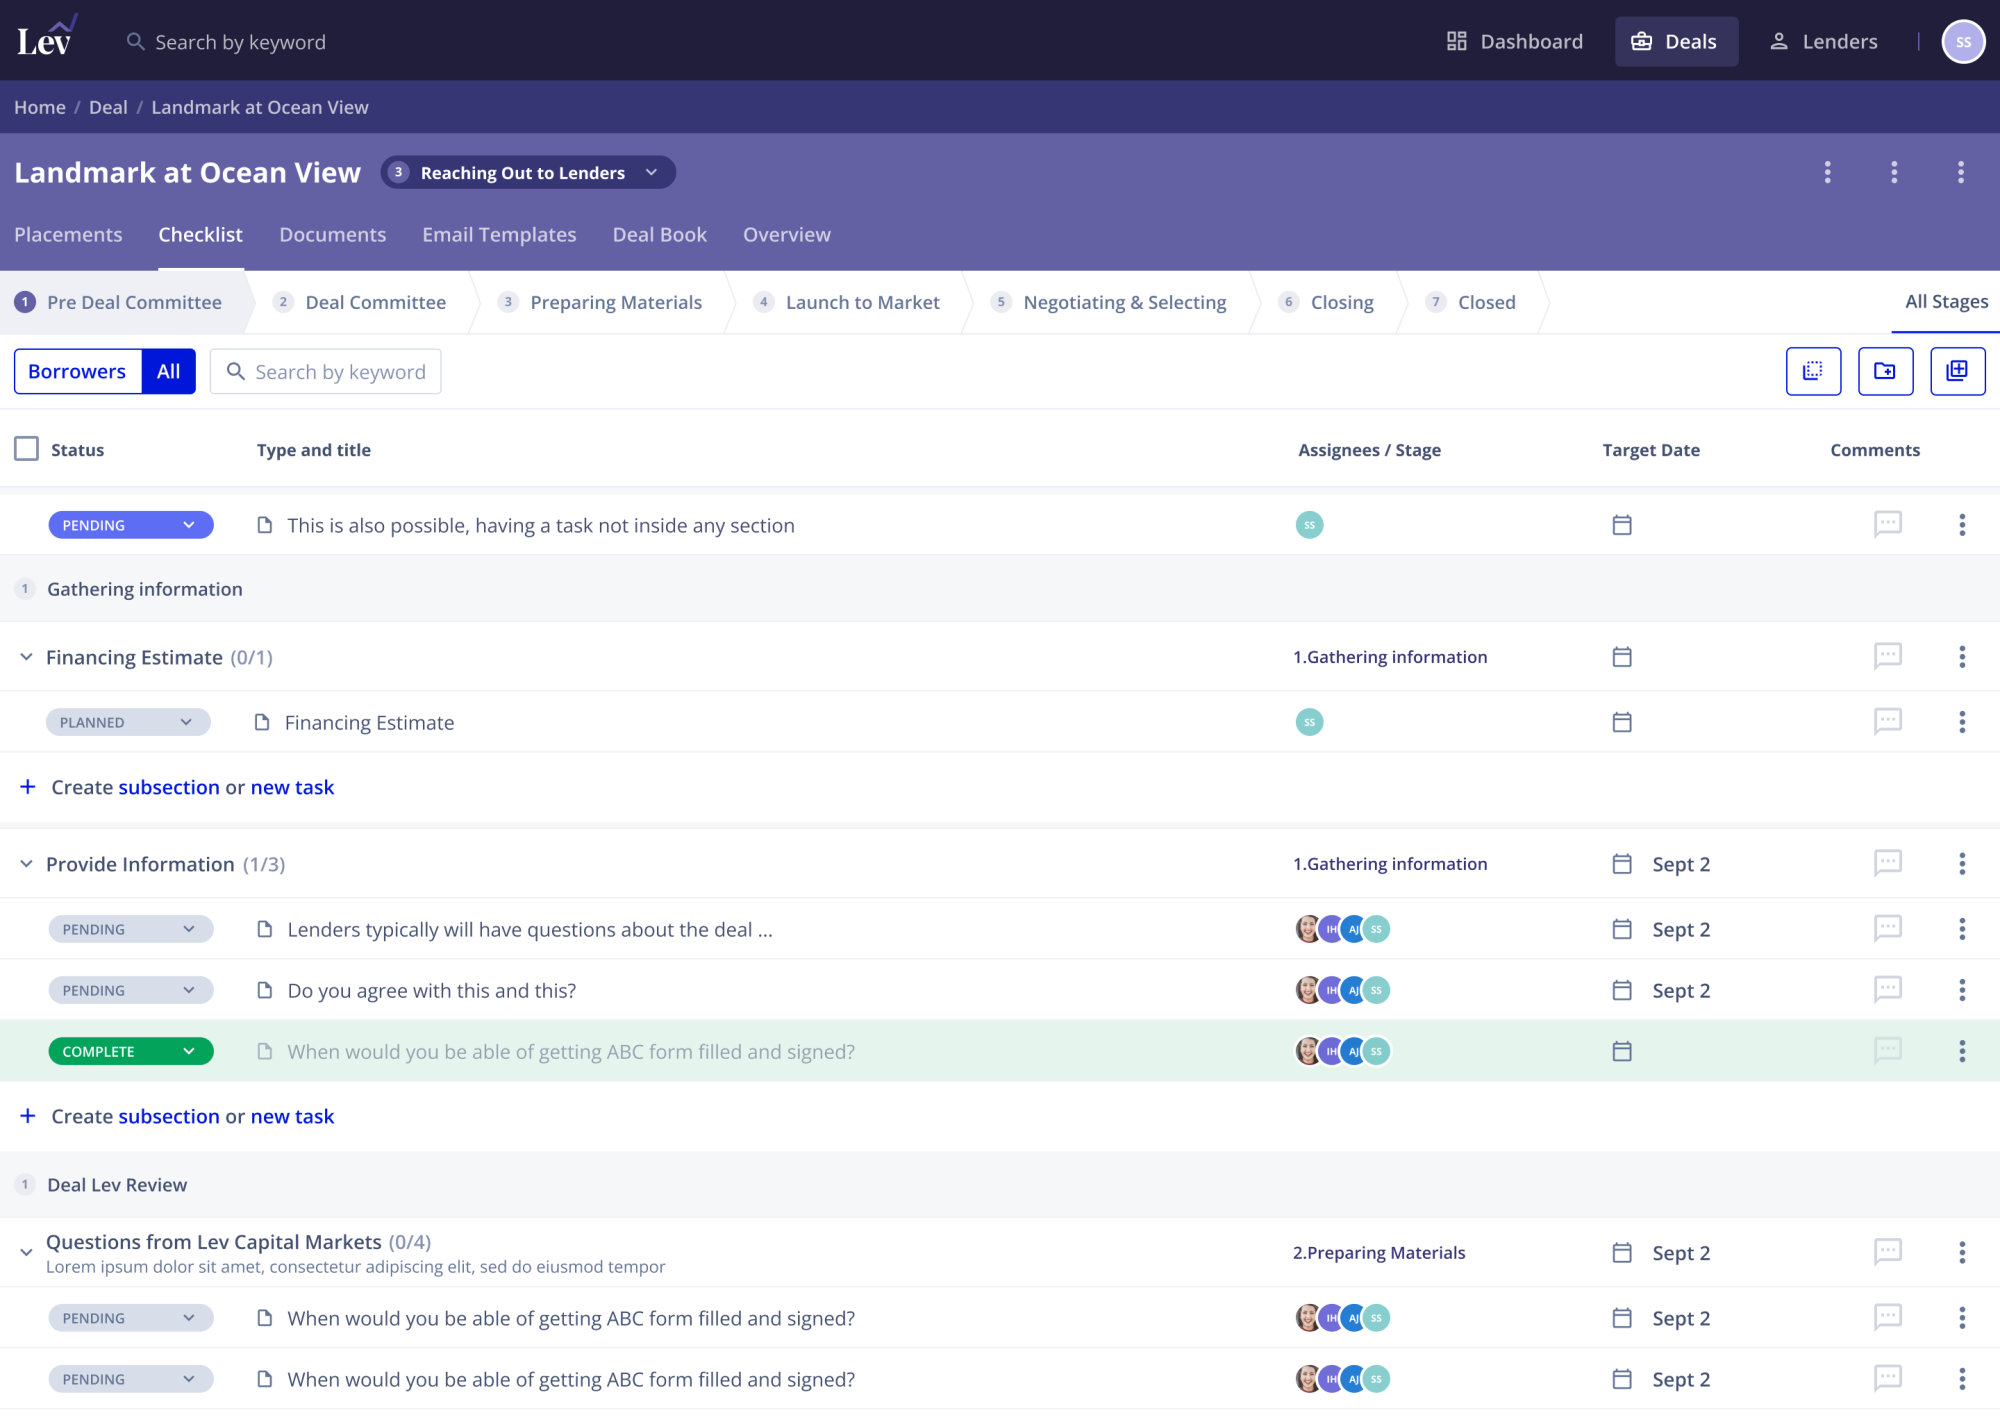Switch filter to Borrowers
The image size is (2000, 1422).
pos(77,371)
